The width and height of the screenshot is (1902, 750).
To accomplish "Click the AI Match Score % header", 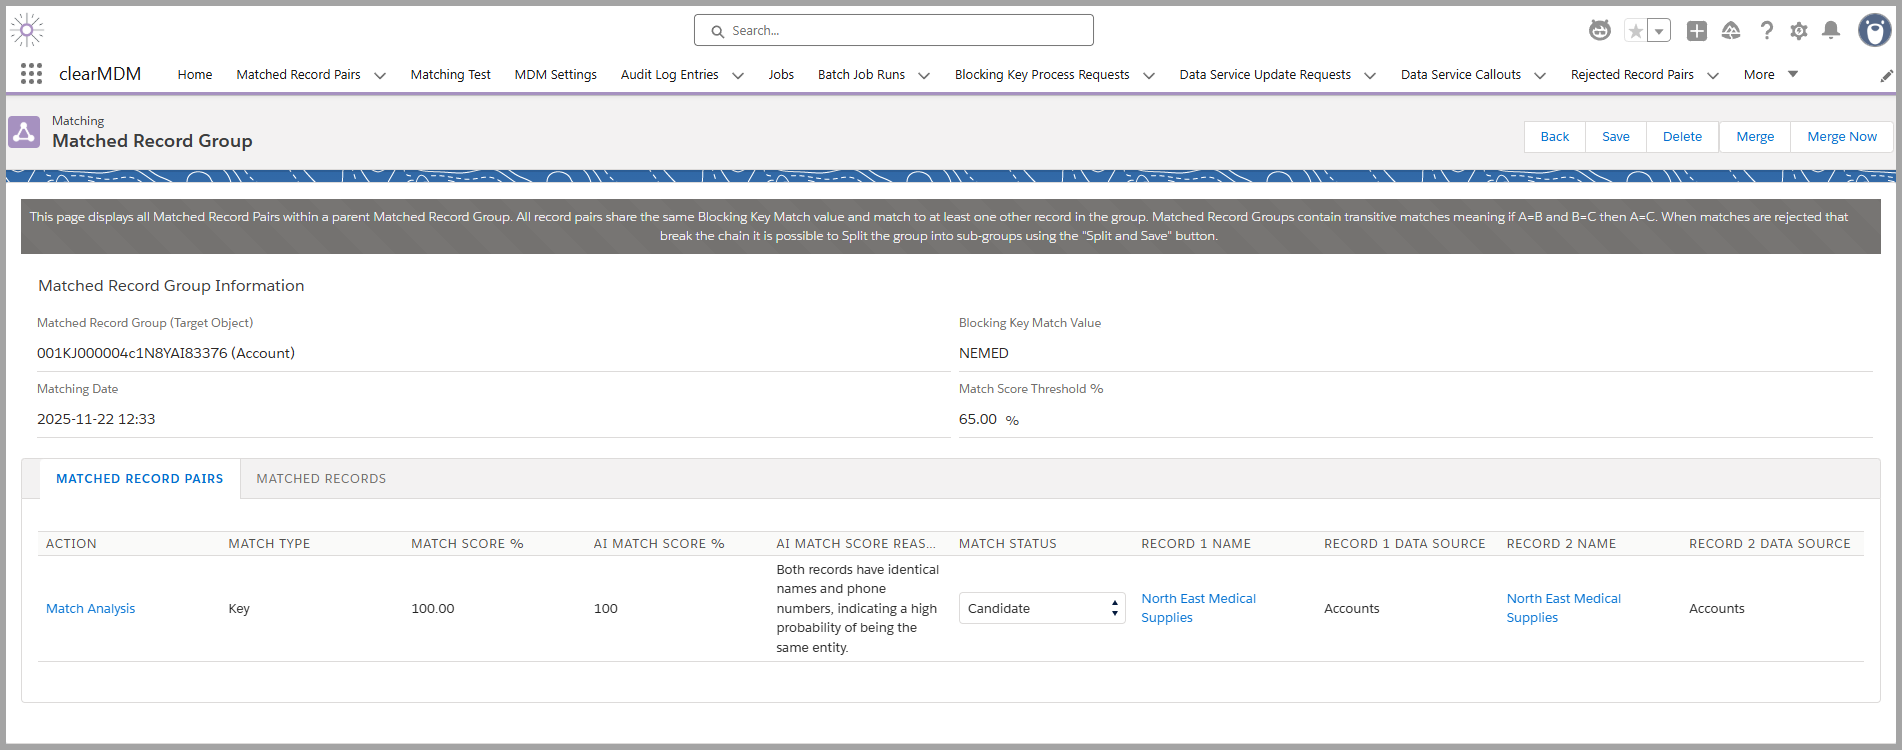I will 658,544.
